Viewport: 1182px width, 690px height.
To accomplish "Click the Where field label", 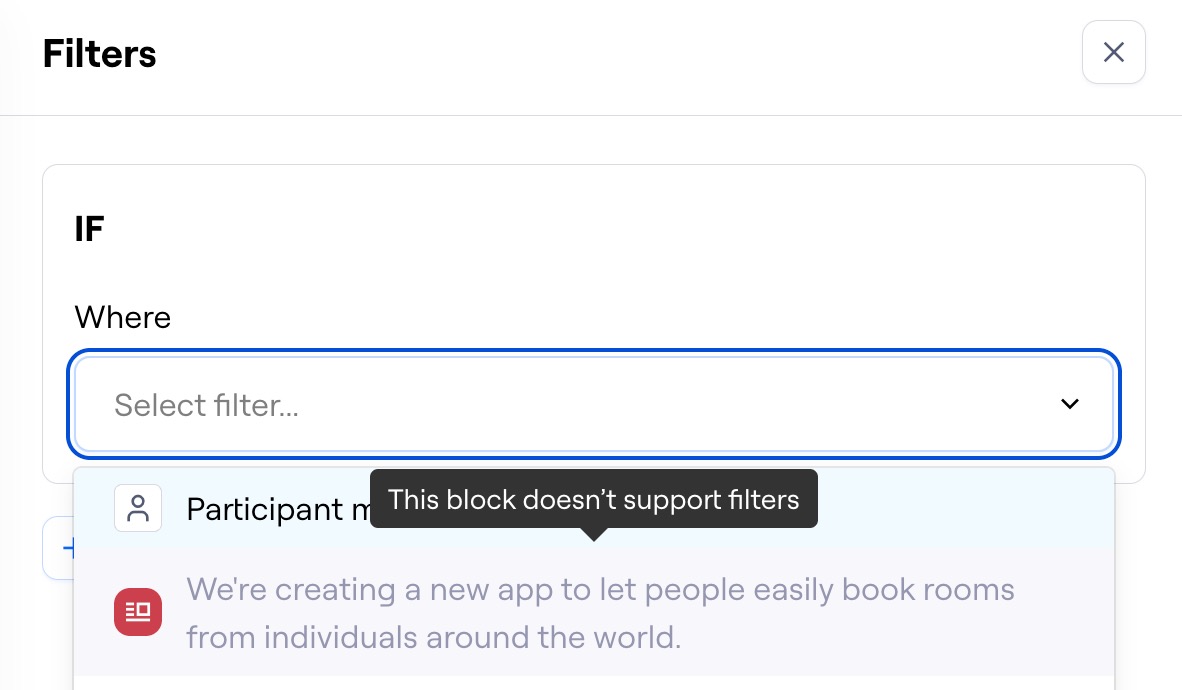I will [123, 317].
